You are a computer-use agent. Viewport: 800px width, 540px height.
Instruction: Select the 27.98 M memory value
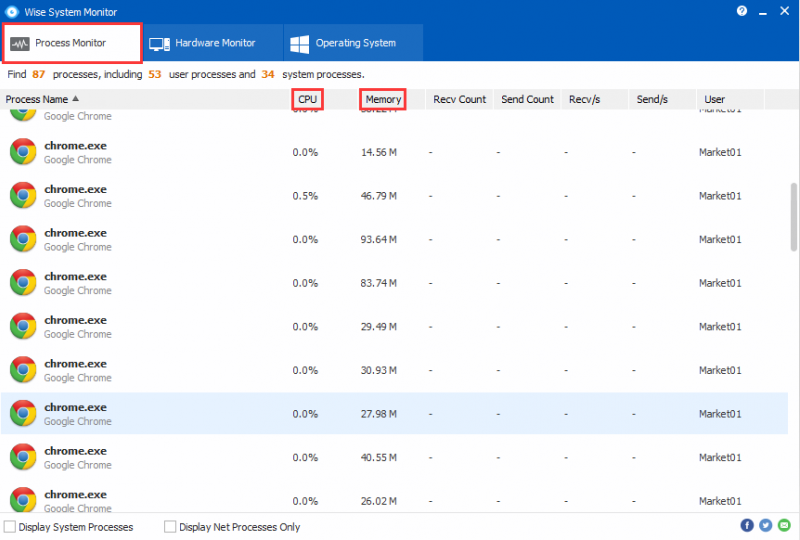(379, 414)
